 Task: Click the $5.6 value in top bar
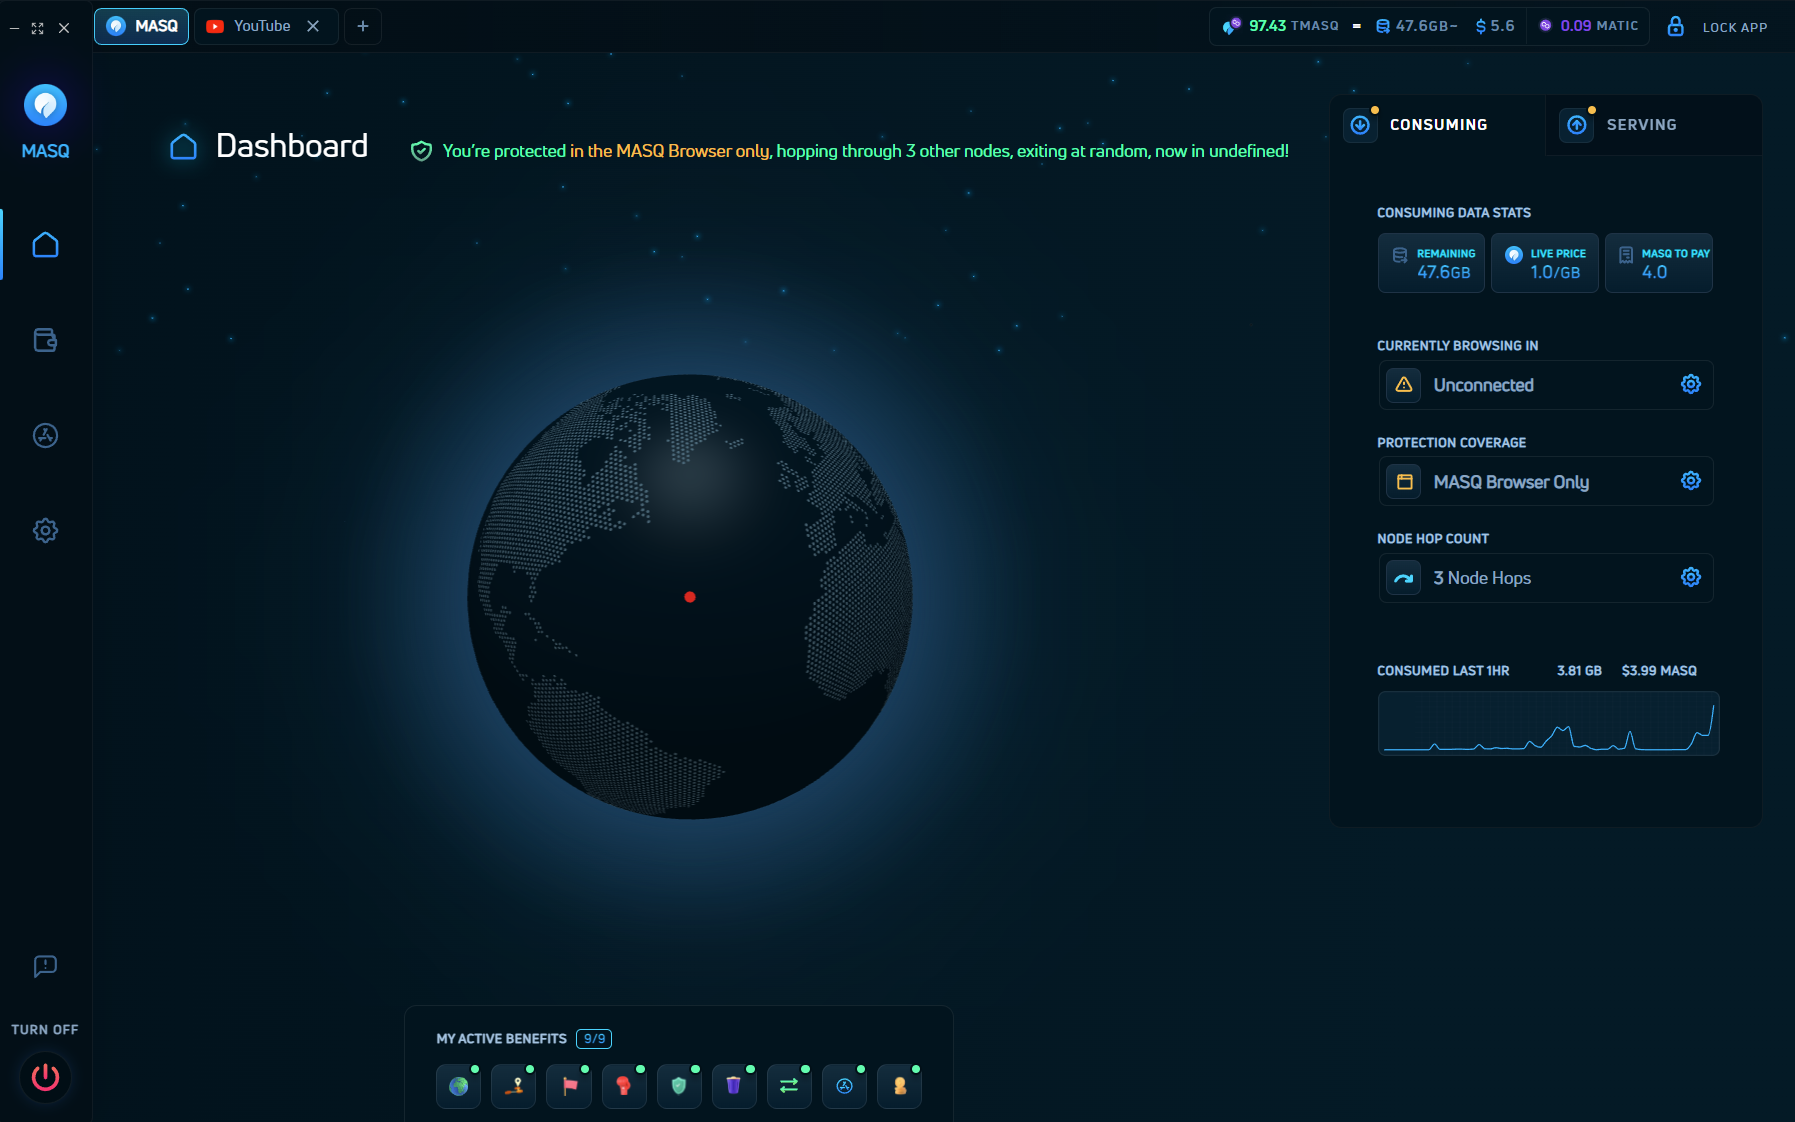(x=1495, y=26)
